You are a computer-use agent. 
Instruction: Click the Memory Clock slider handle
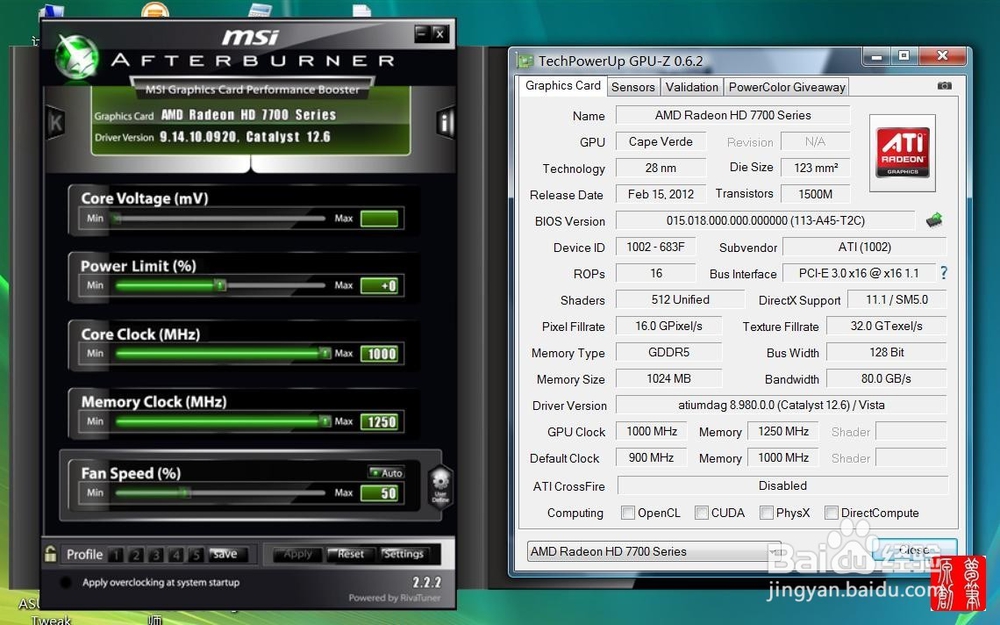325,421
